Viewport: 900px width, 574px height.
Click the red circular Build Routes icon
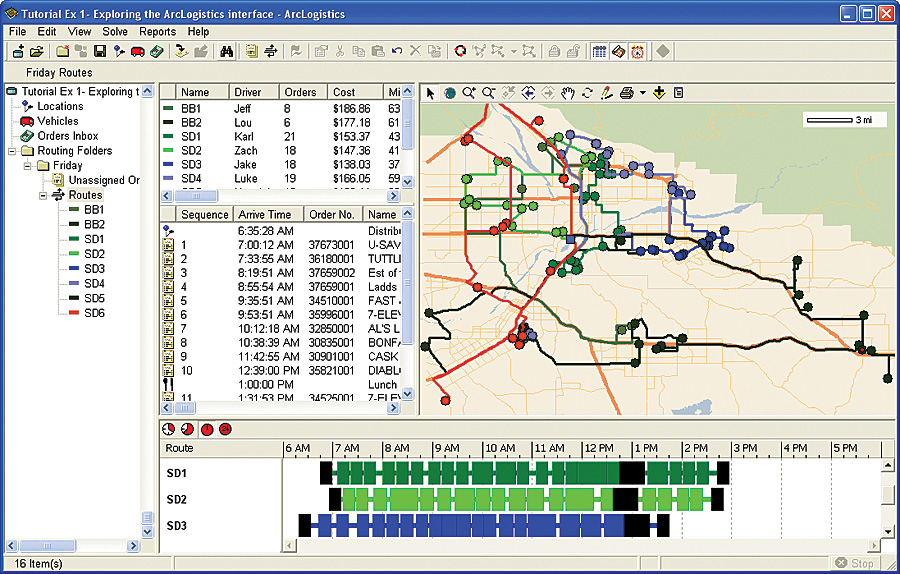tap(460, 52)
